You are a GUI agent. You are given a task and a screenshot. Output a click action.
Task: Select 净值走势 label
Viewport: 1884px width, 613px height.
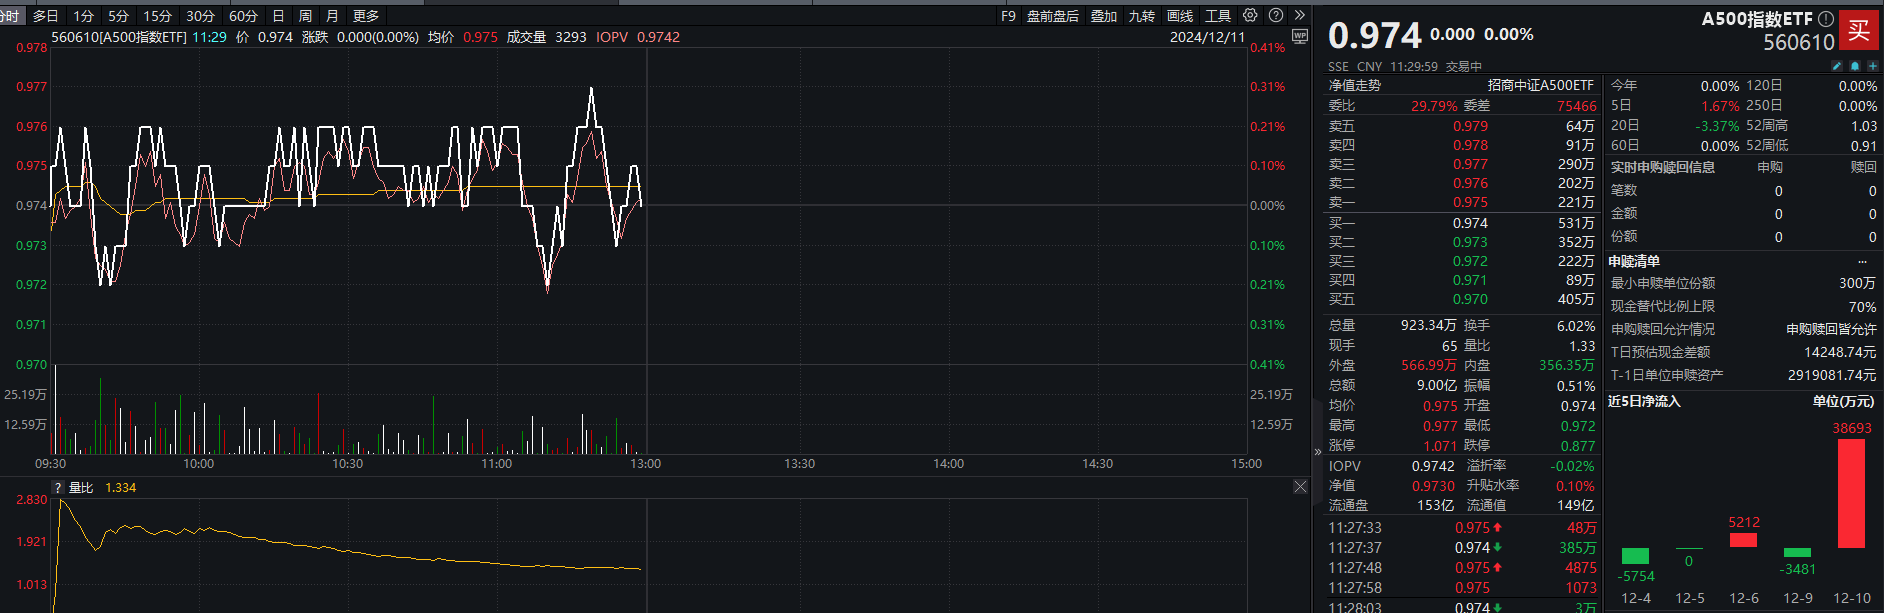tap(1354, 85)
